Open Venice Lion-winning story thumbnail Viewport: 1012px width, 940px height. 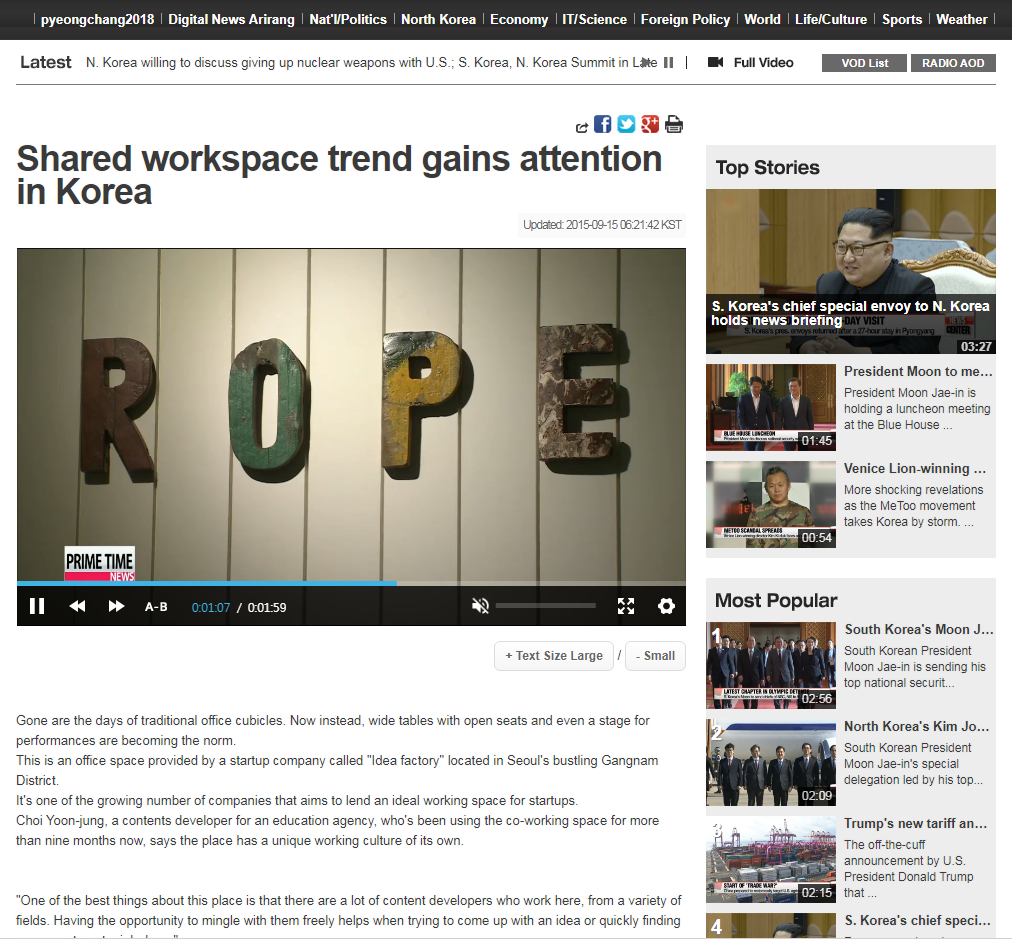click(x=771, y=504)
